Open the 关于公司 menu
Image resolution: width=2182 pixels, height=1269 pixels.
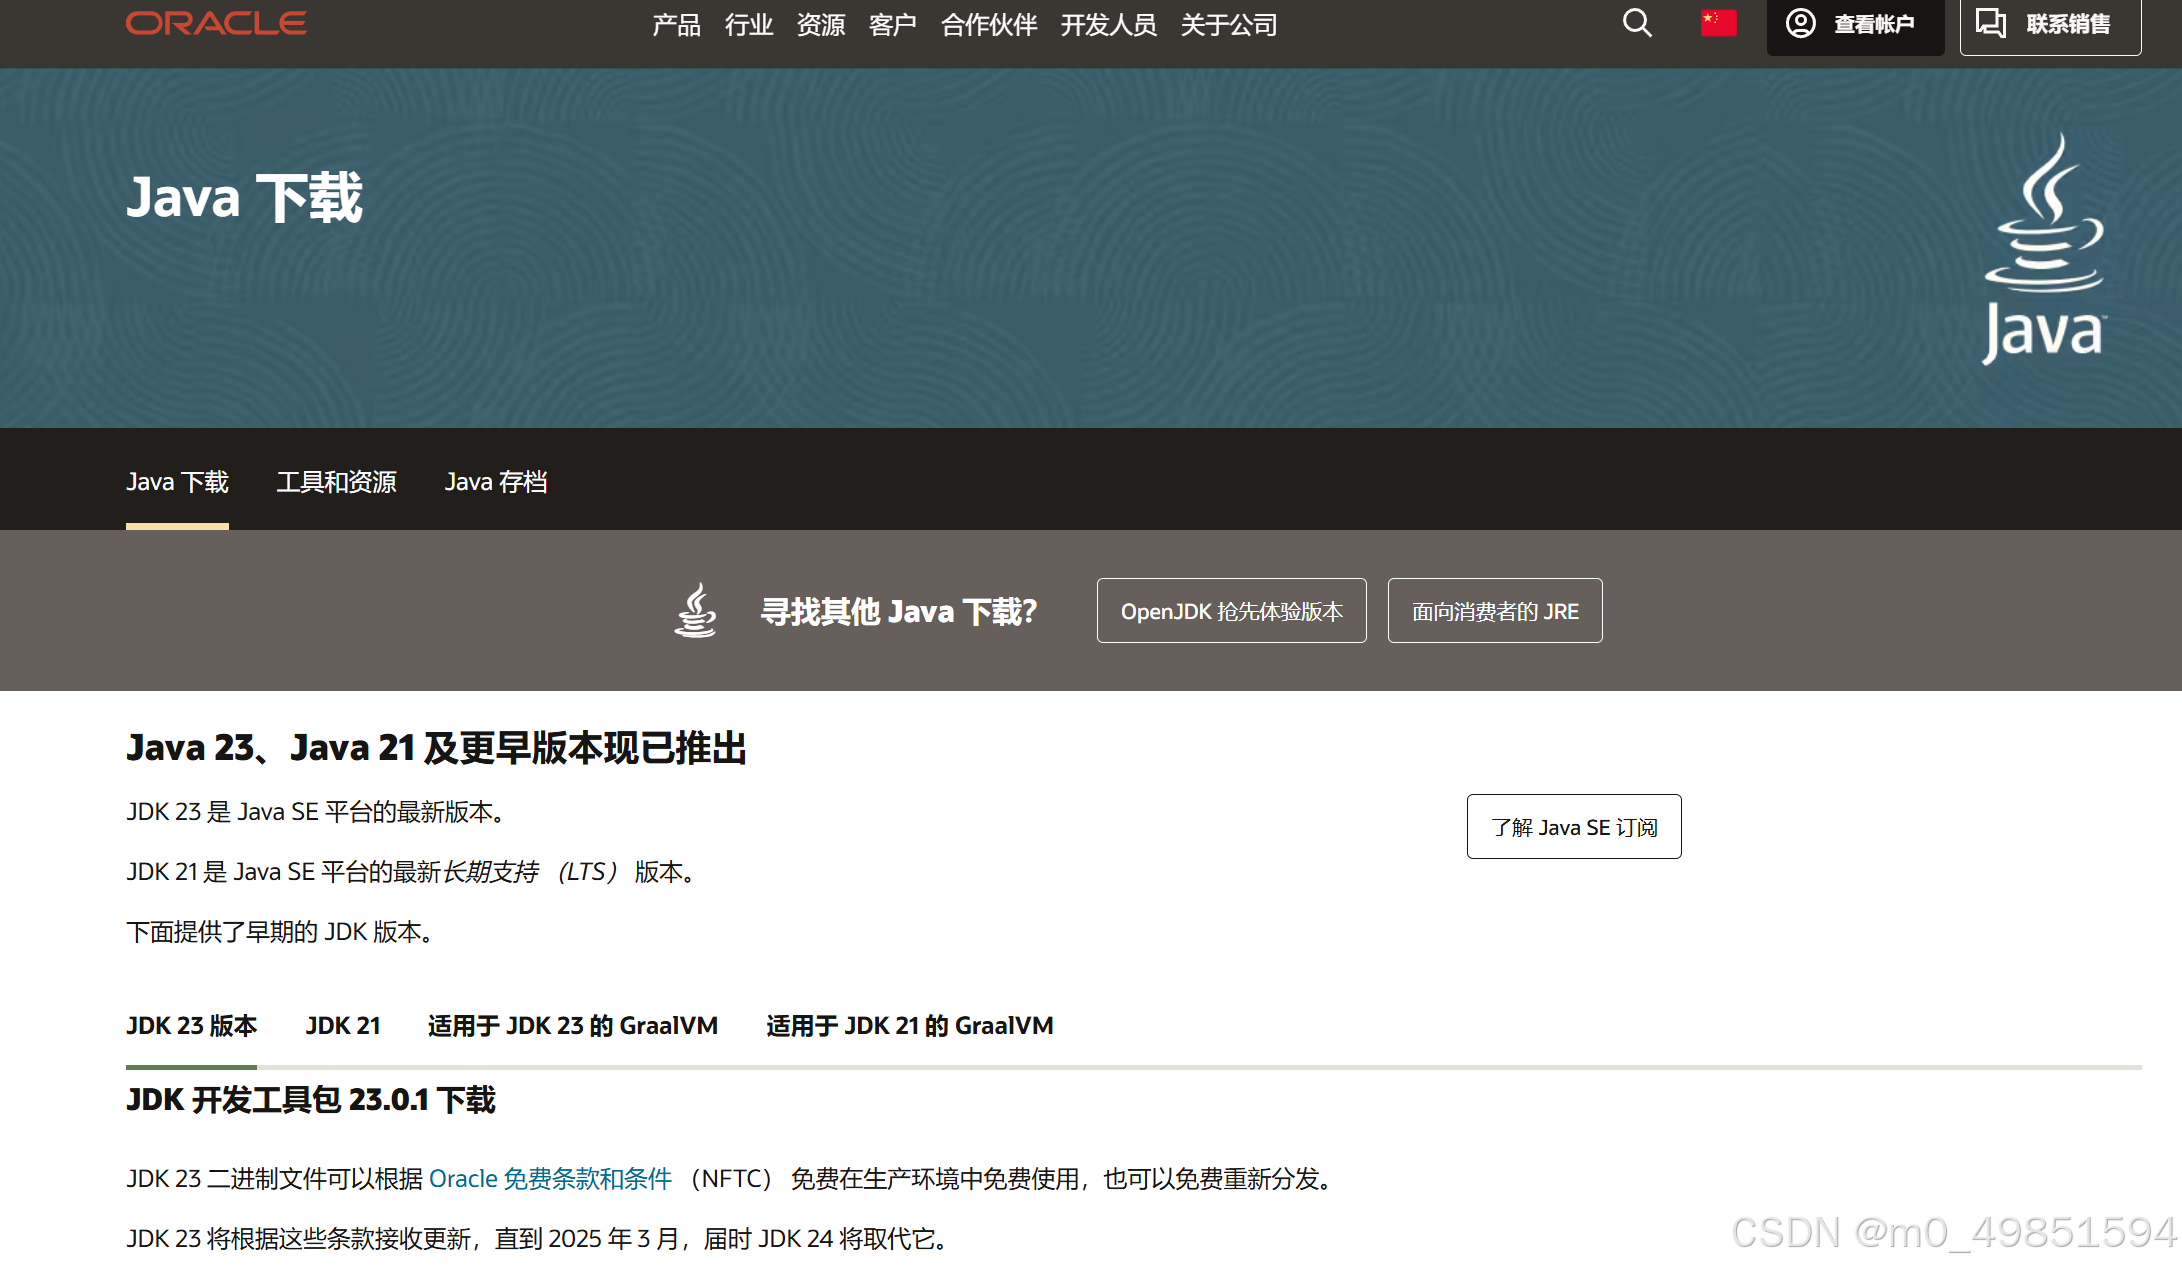click(x=1229, y=24)
